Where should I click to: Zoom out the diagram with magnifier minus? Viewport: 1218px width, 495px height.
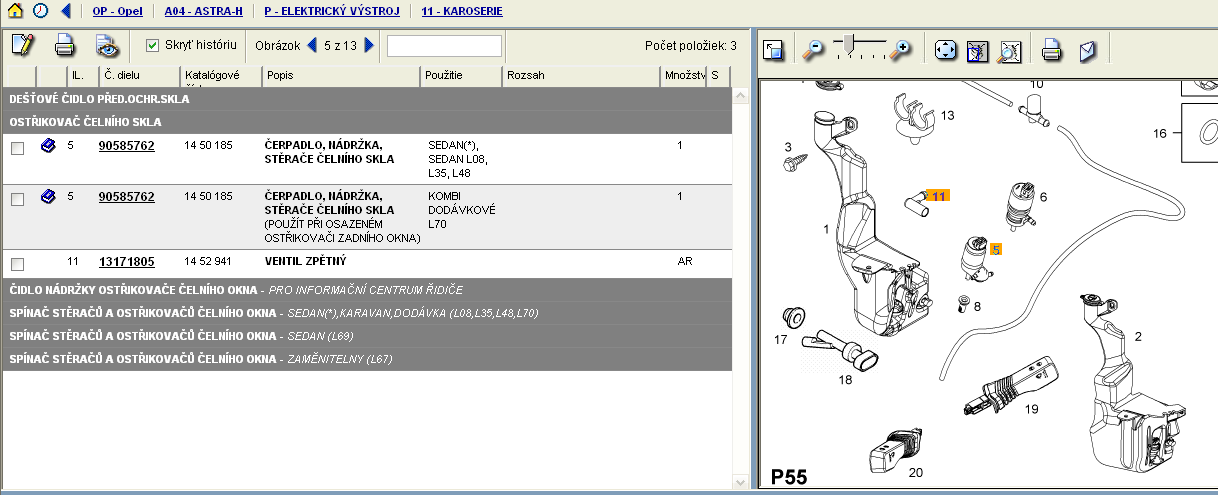(x=814, y=49)
